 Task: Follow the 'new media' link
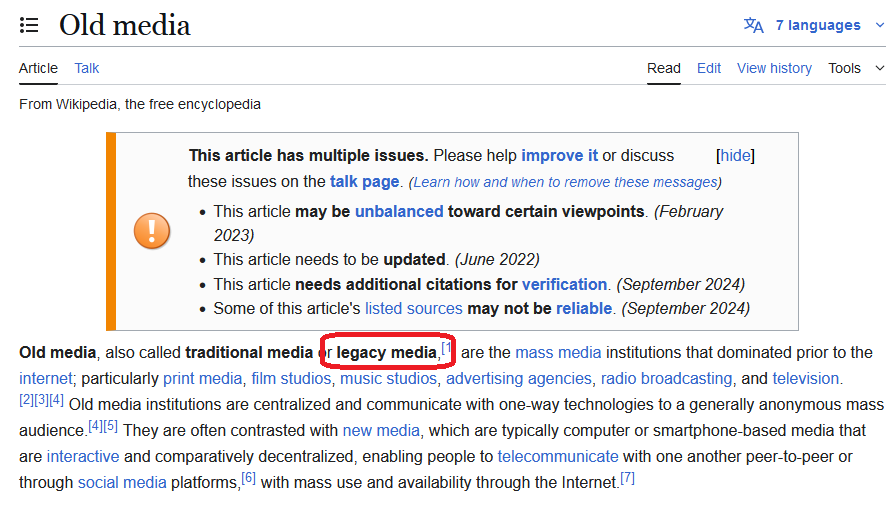pos(381,430)
